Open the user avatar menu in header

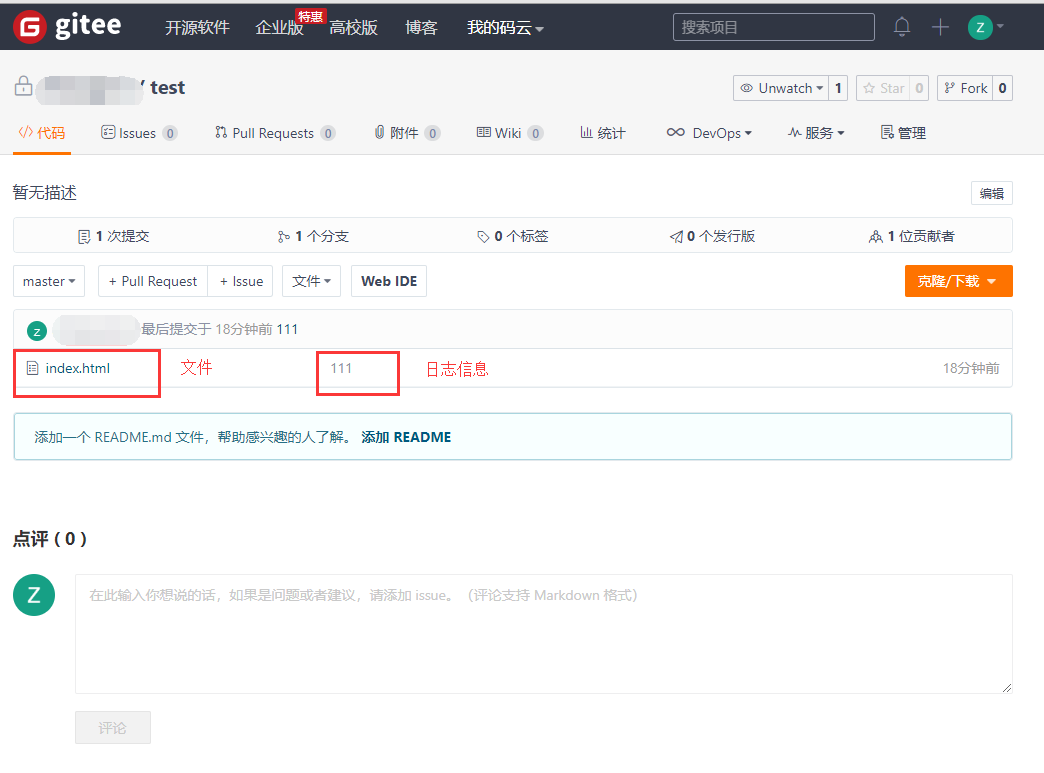click(x=985, y=27)
